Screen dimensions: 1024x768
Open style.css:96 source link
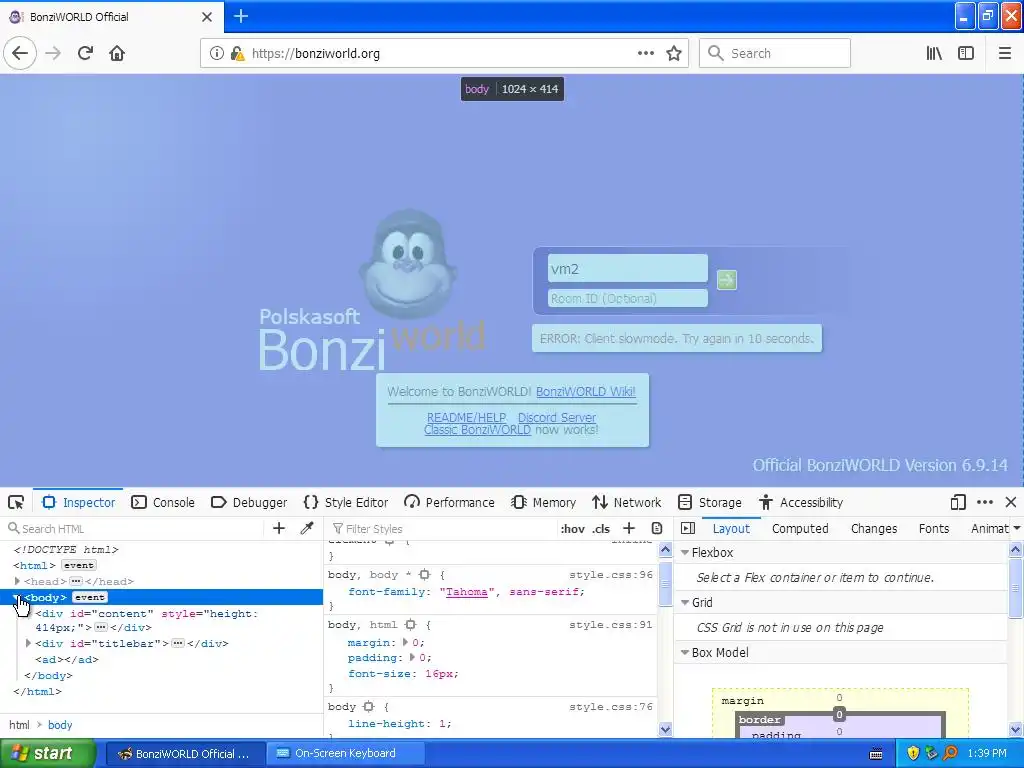(611, 575)
